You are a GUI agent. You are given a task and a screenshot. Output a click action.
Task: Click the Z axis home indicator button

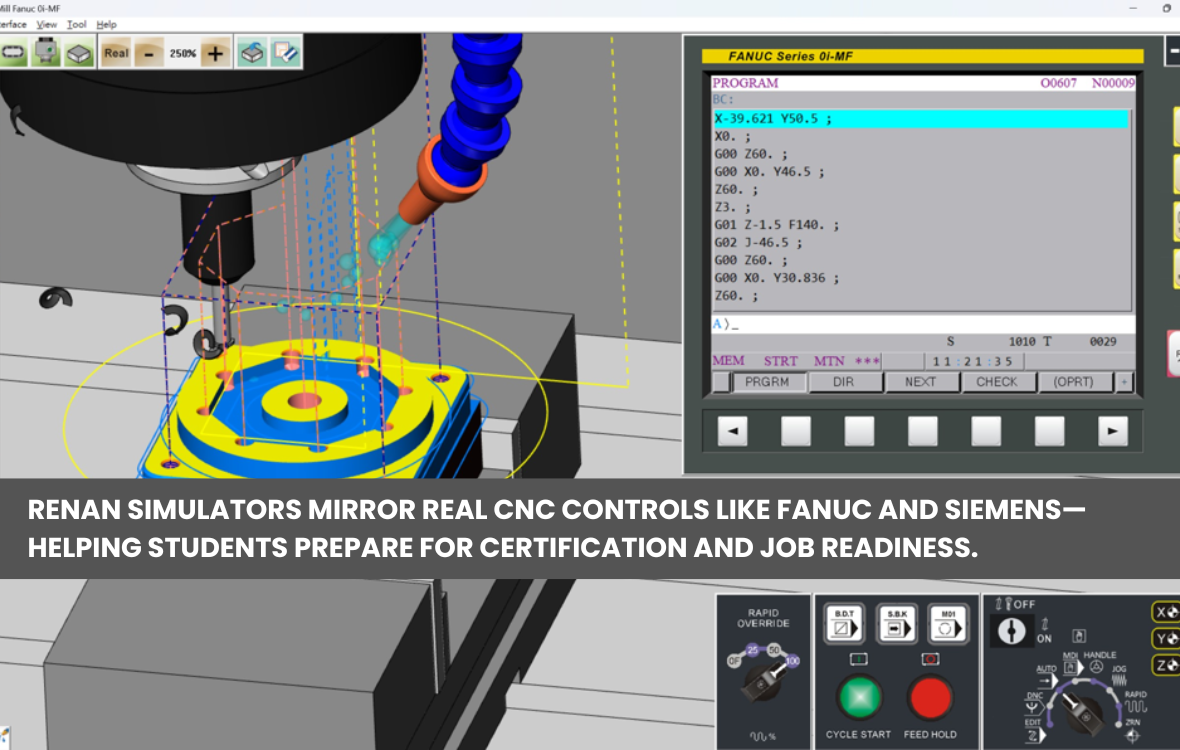pyautogui.click(x=1166, y=665)
